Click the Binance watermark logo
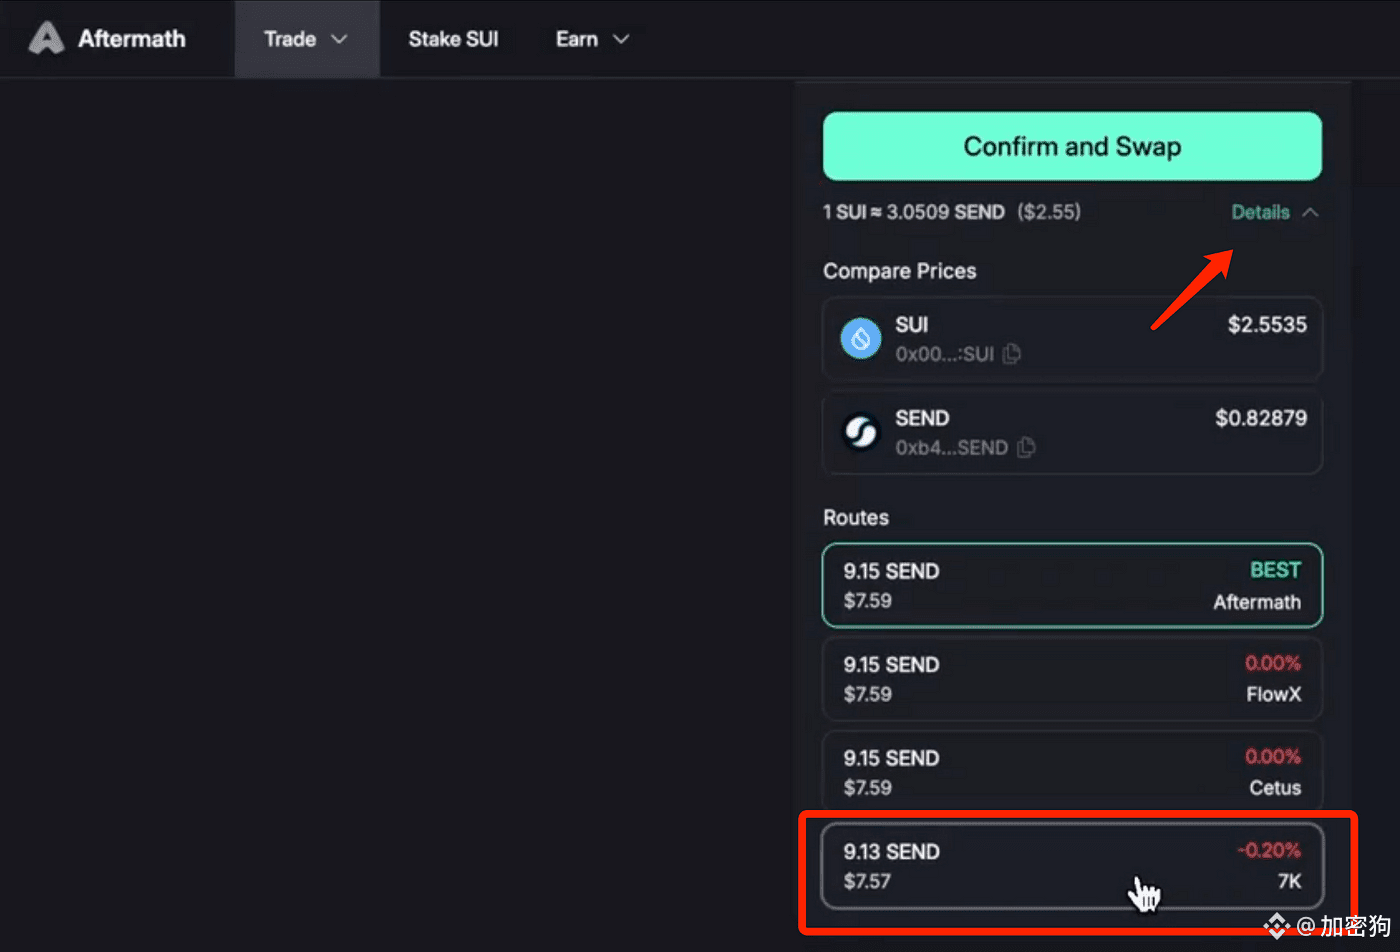This screenshot has width=1400, height=952. click(x=1277, y=926)
